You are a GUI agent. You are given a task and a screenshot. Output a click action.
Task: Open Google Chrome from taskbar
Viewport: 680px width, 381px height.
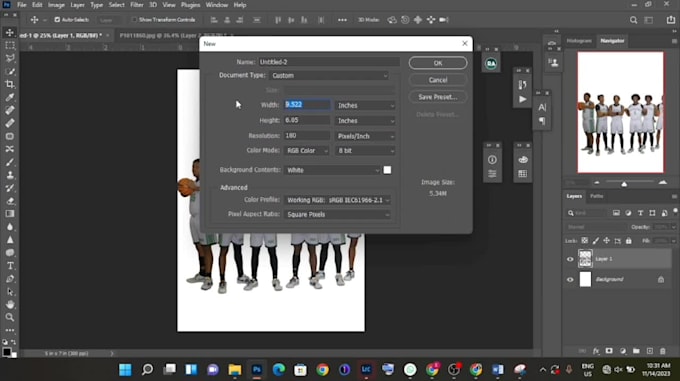[322, 370]
